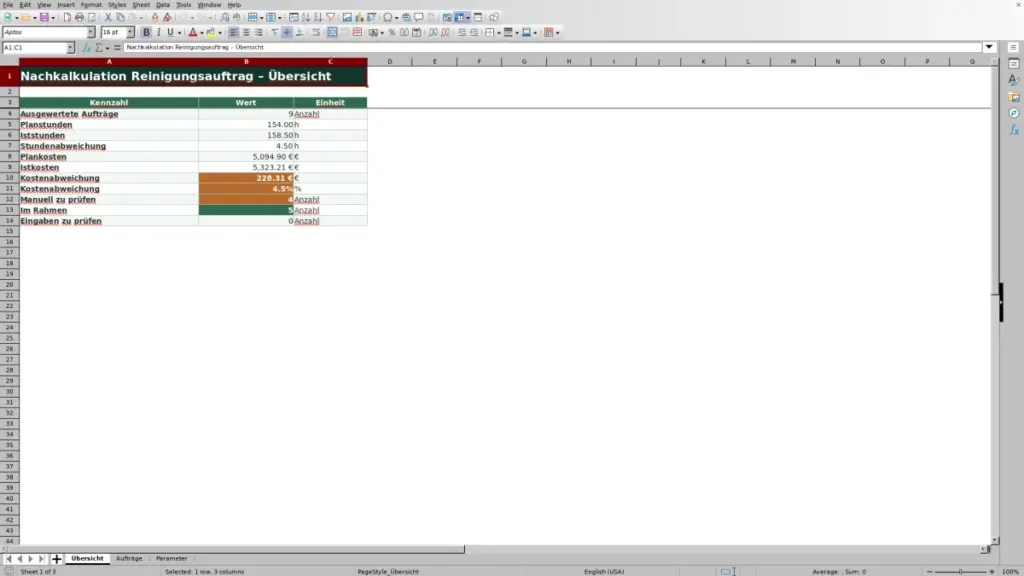
Task: Click the zoom slider in status bar
Action: pos(961,571)
